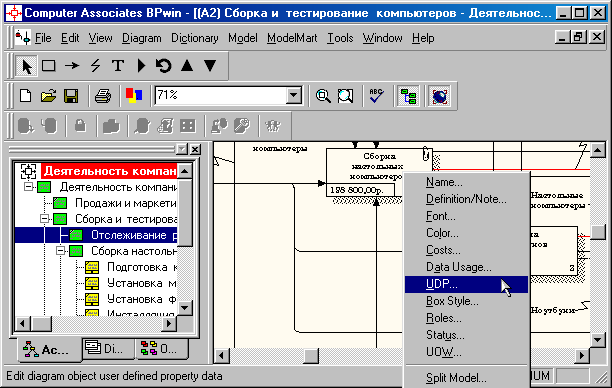Select the Activity Box tool
This screenshot has width=612, height=388.
coord(48,66)
